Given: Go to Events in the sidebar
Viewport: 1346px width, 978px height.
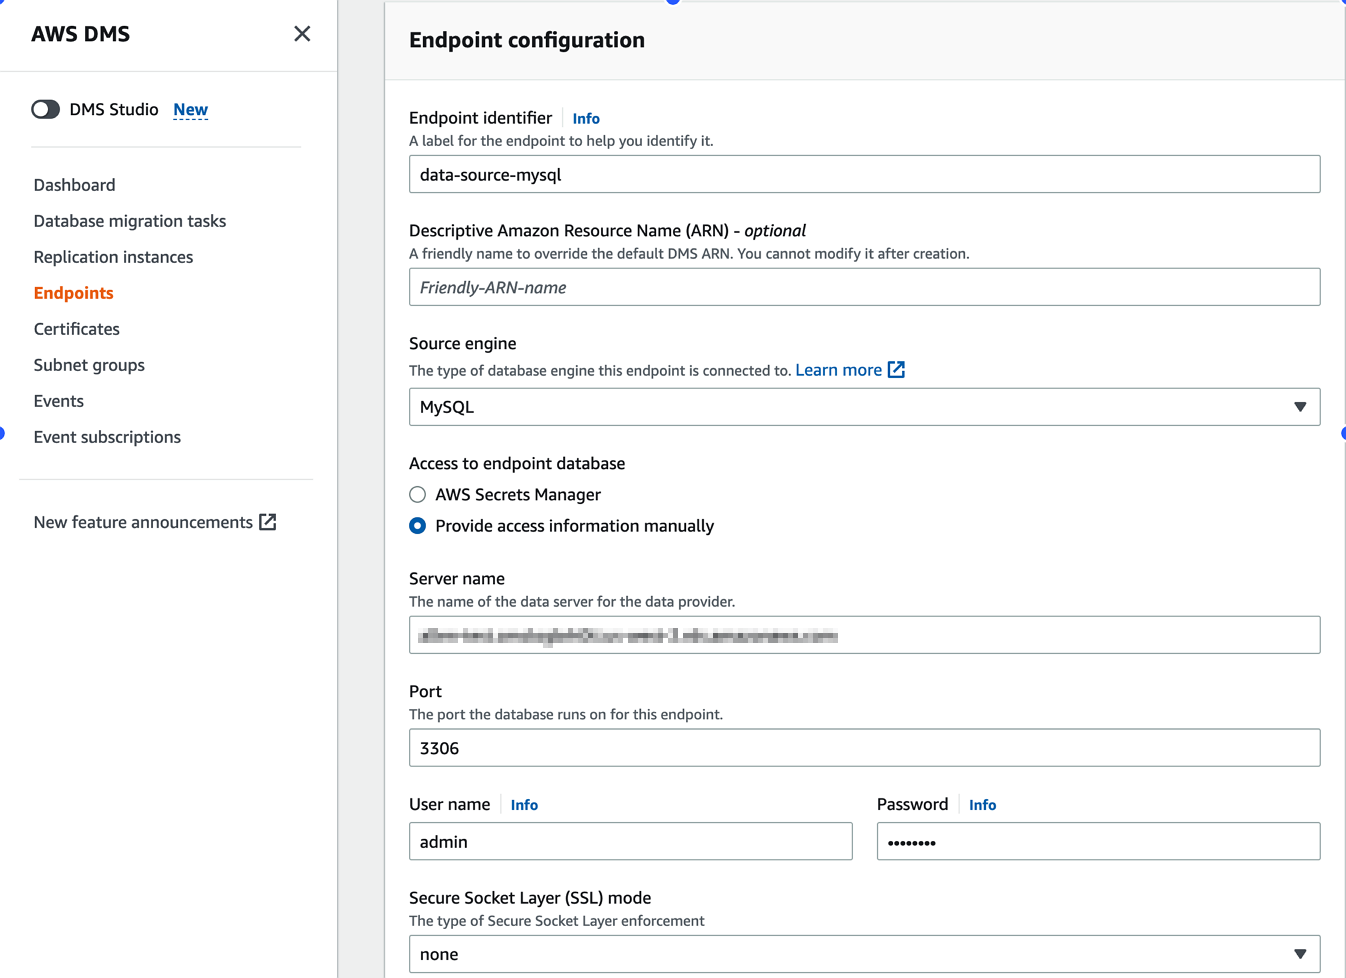Looking at the screenshot, I should (x=58, y=401).
